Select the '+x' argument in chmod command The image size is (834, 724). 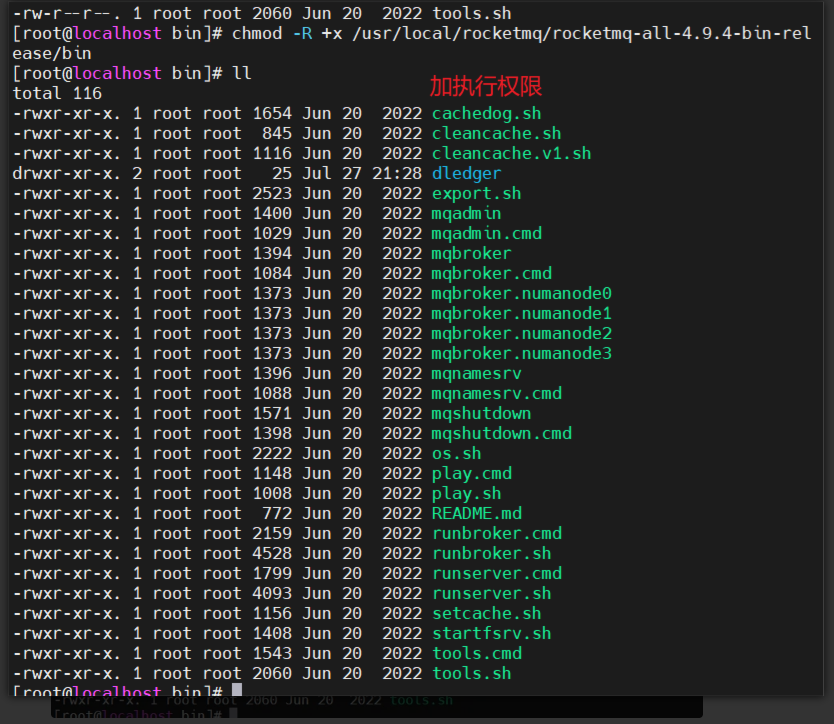[332, 34]
